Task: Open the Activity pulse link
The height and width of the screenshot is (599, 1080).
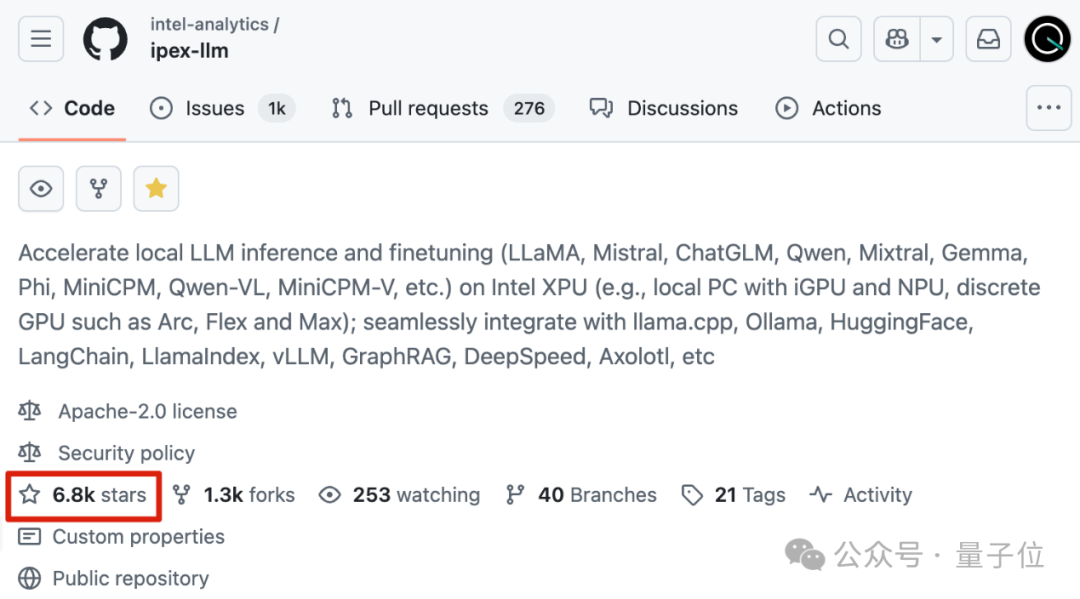Action: [x=862, y=495]
